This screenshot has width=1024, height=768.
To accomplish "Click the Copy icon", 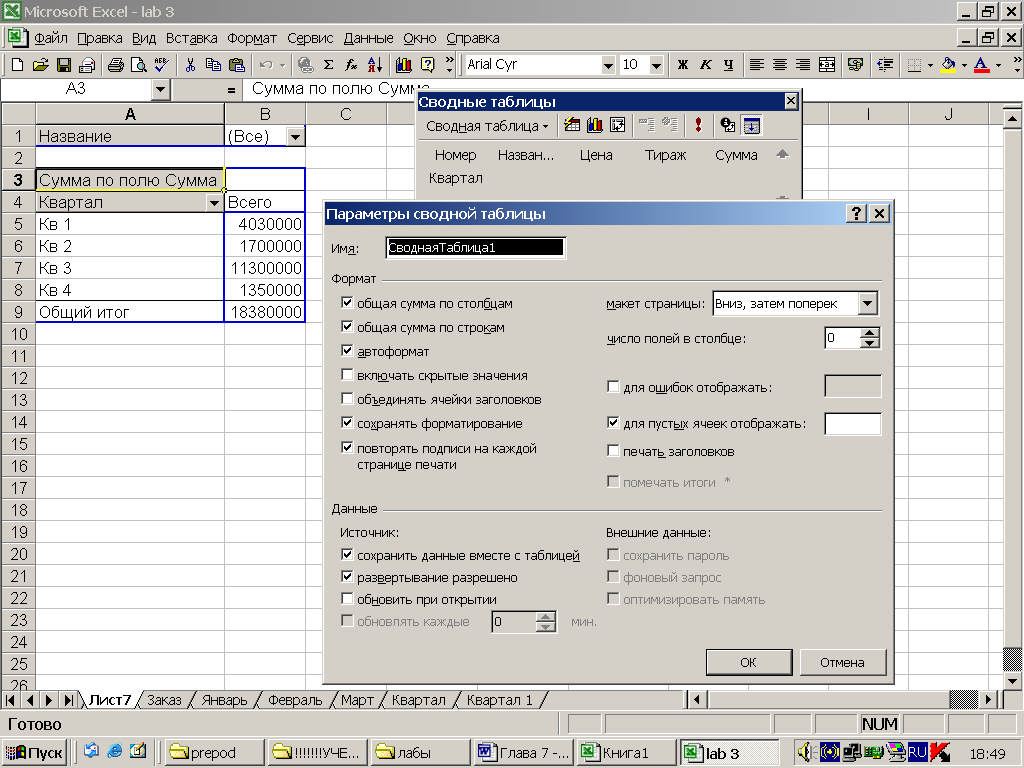I will click(213, 65).
